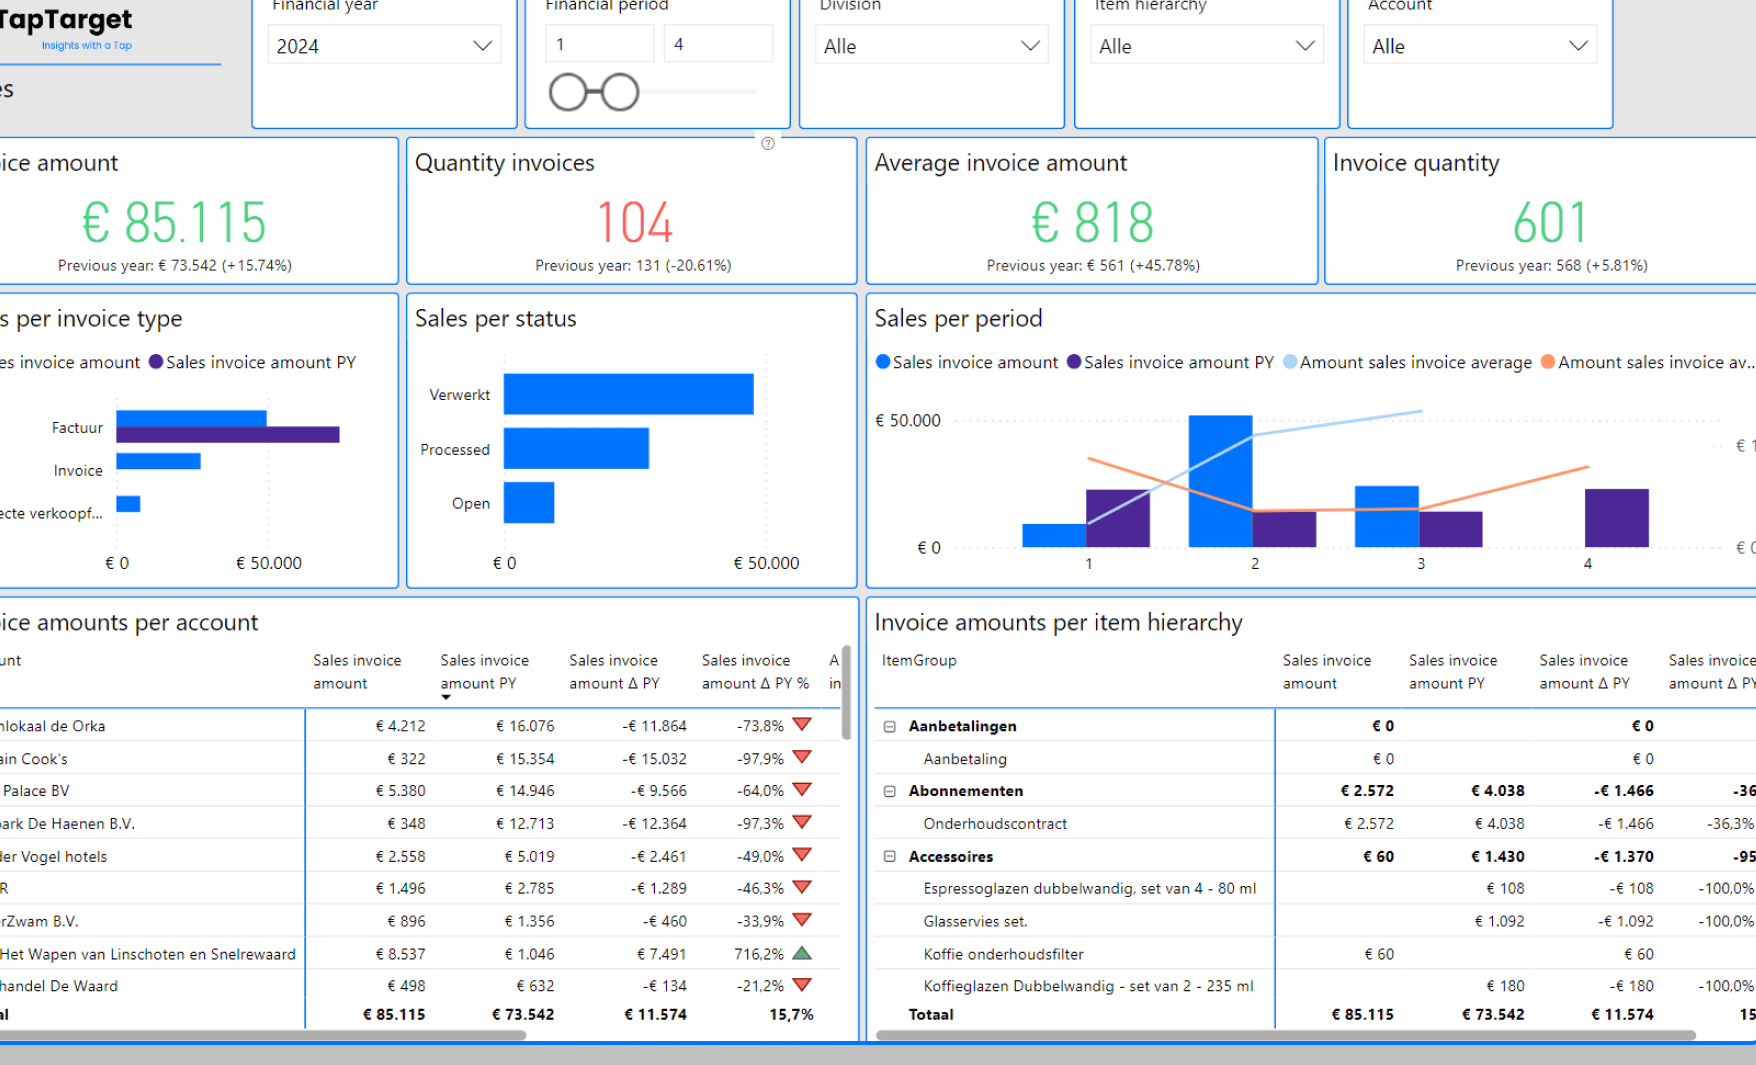Click the right handle of the Financial period slider
The image size is (1756, 1065).
(x=620, y=92)
